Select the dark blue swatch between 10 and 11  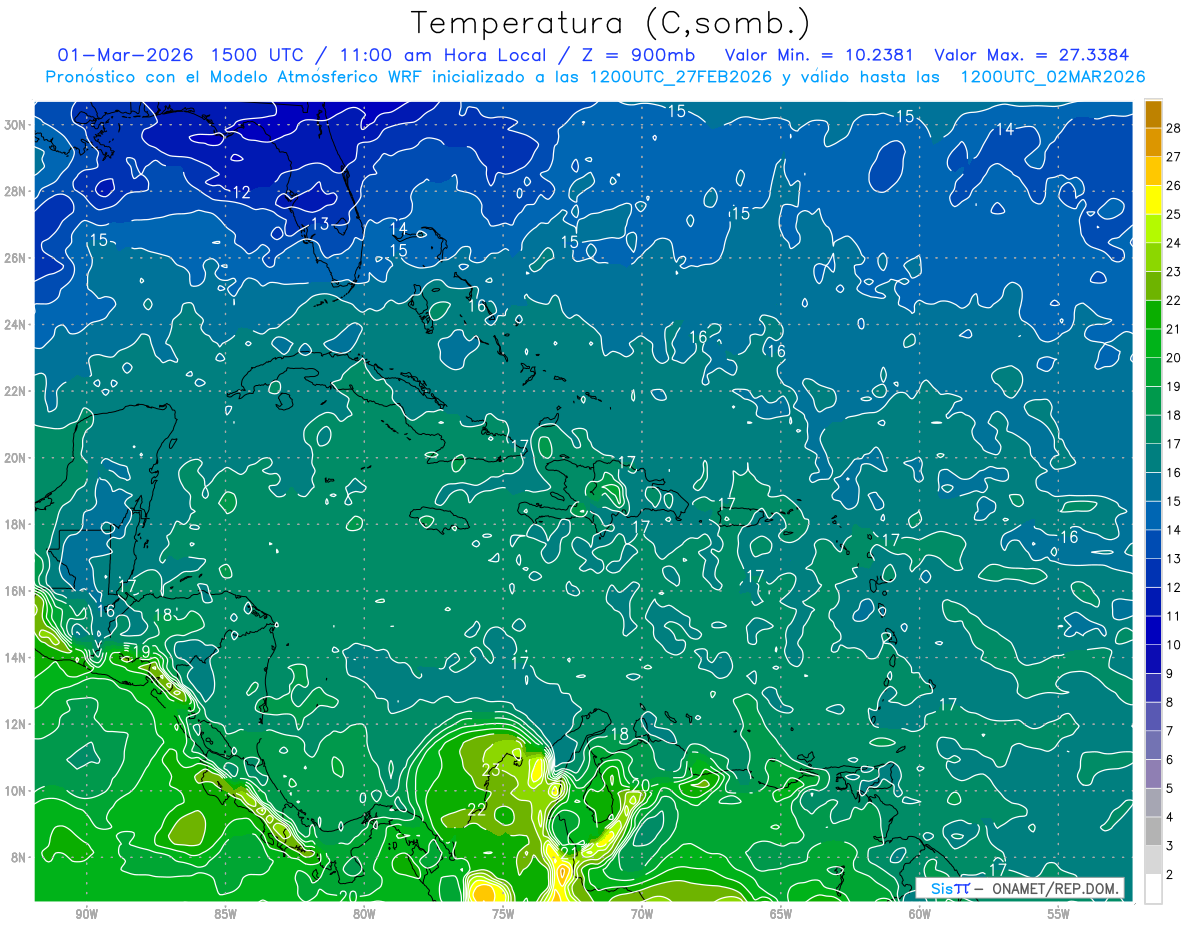1153,630
